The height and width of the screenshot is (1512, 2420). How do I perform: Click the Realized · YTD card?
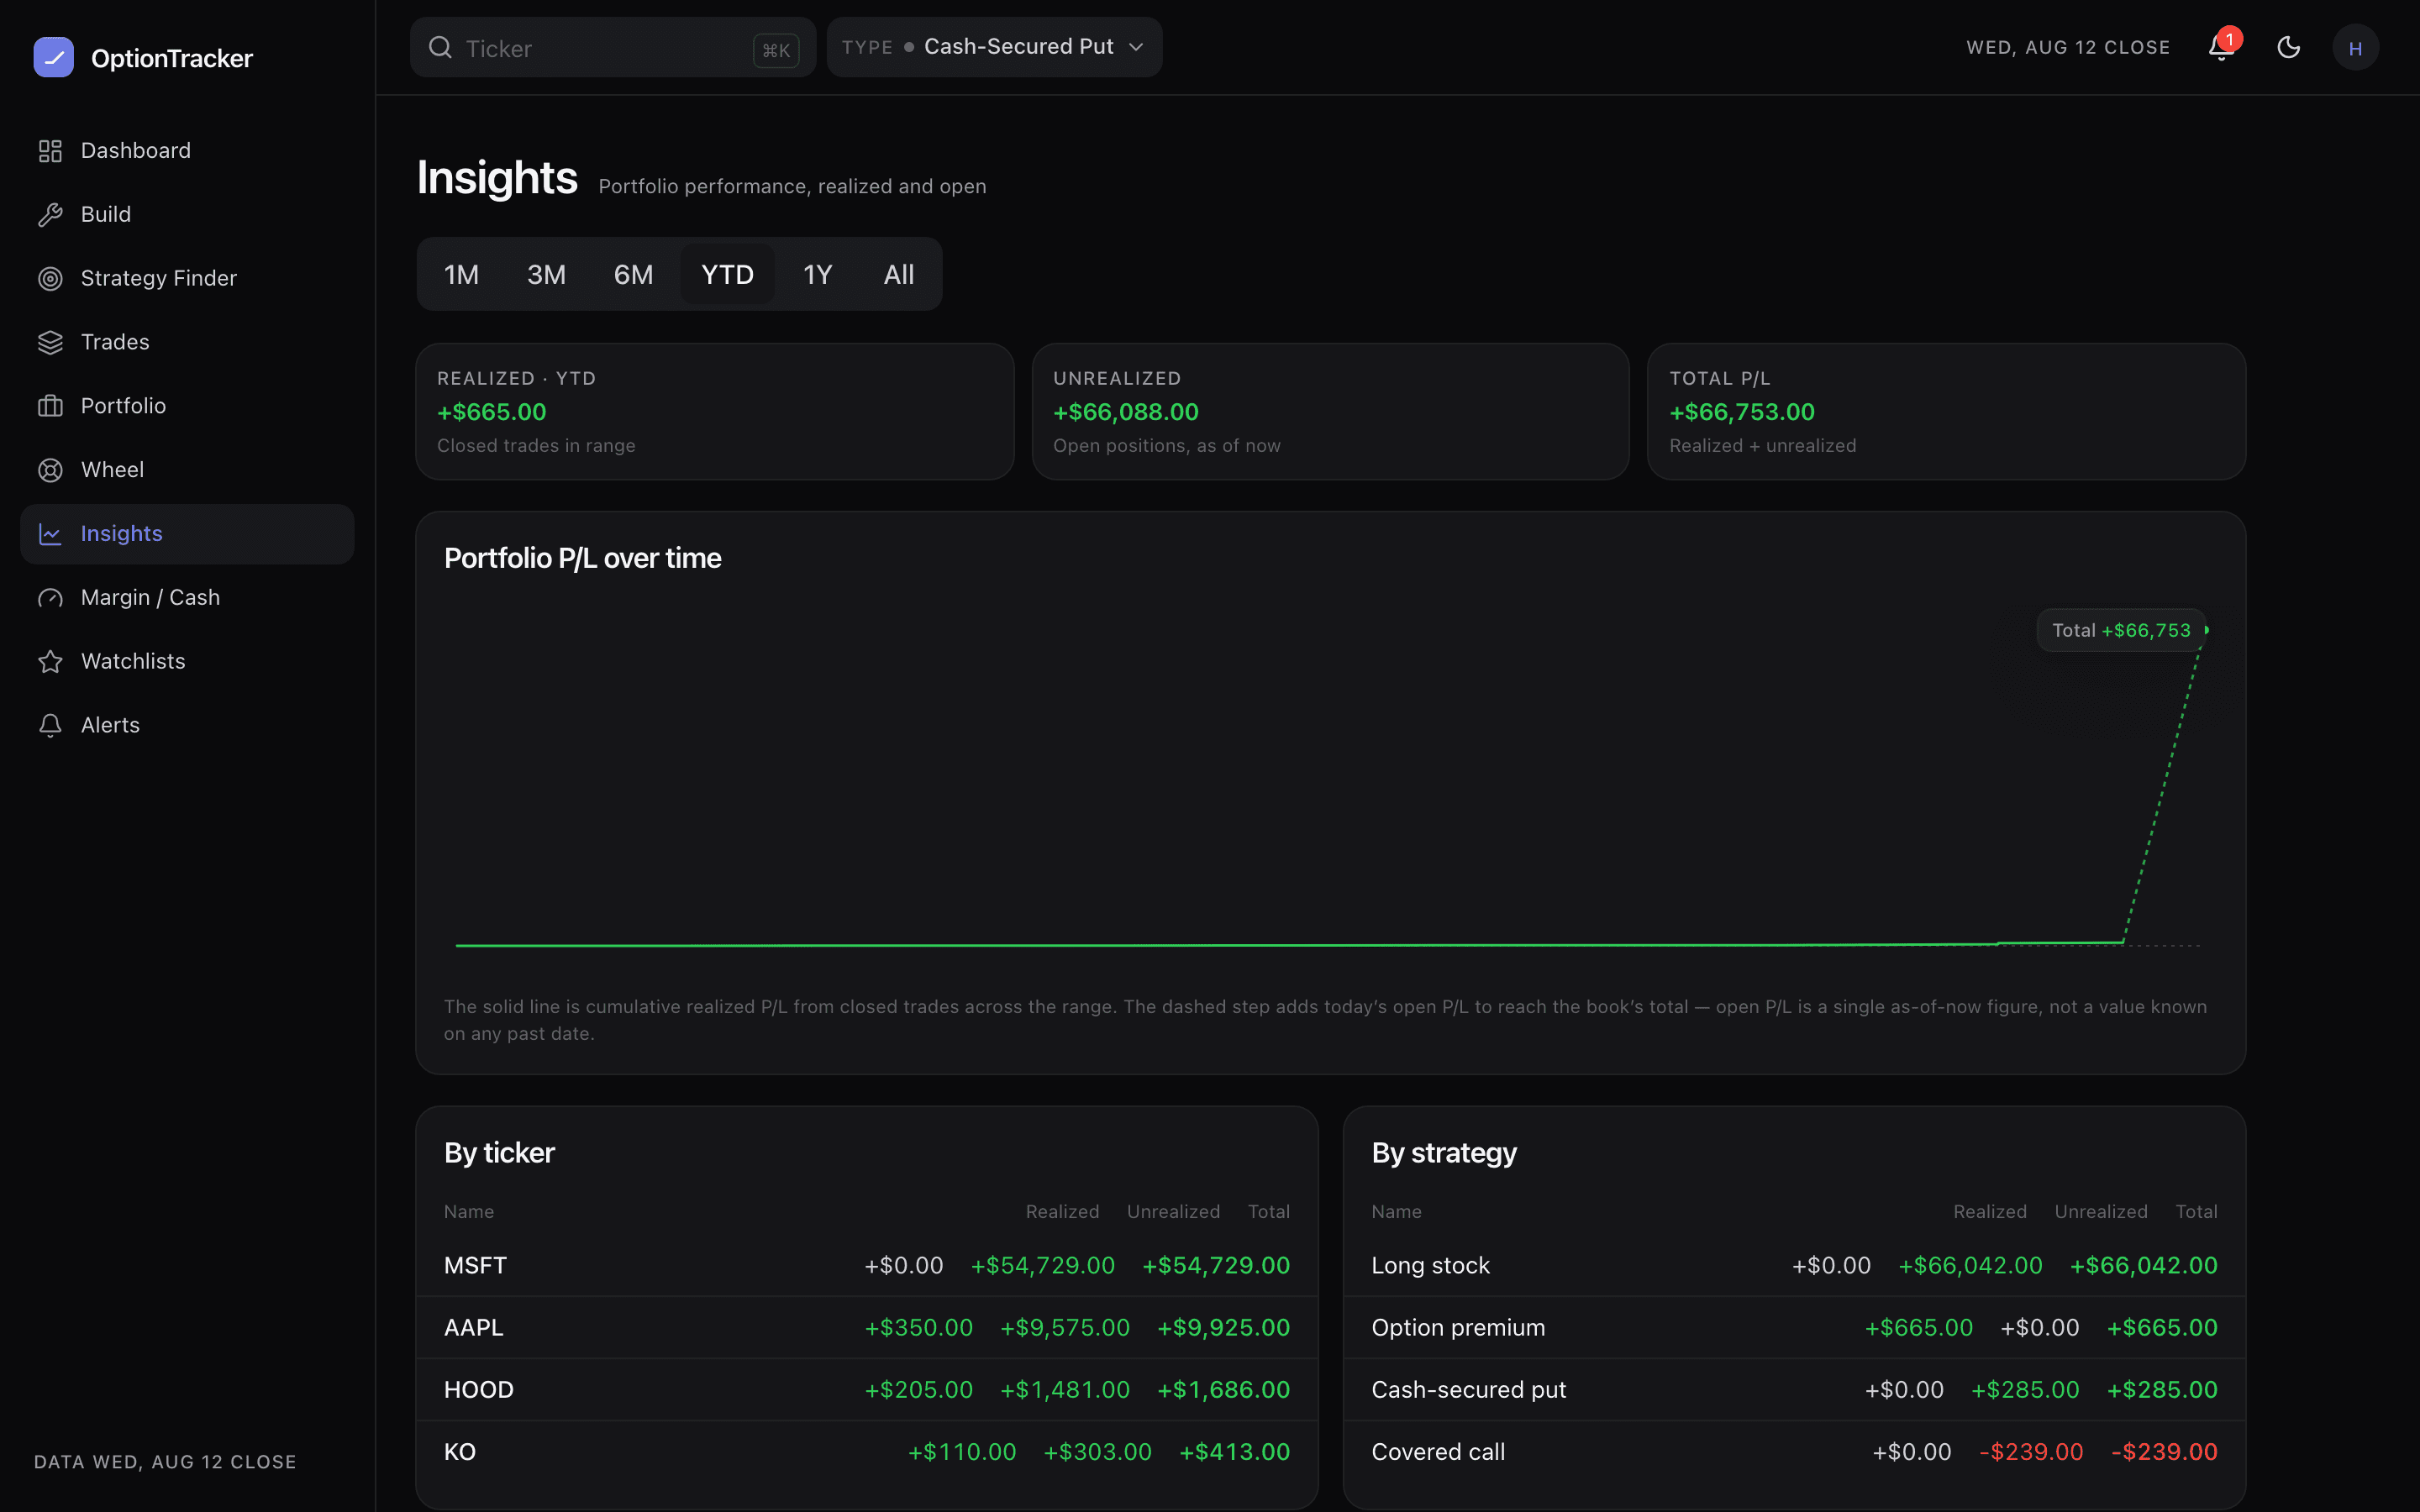coord(714,412)
